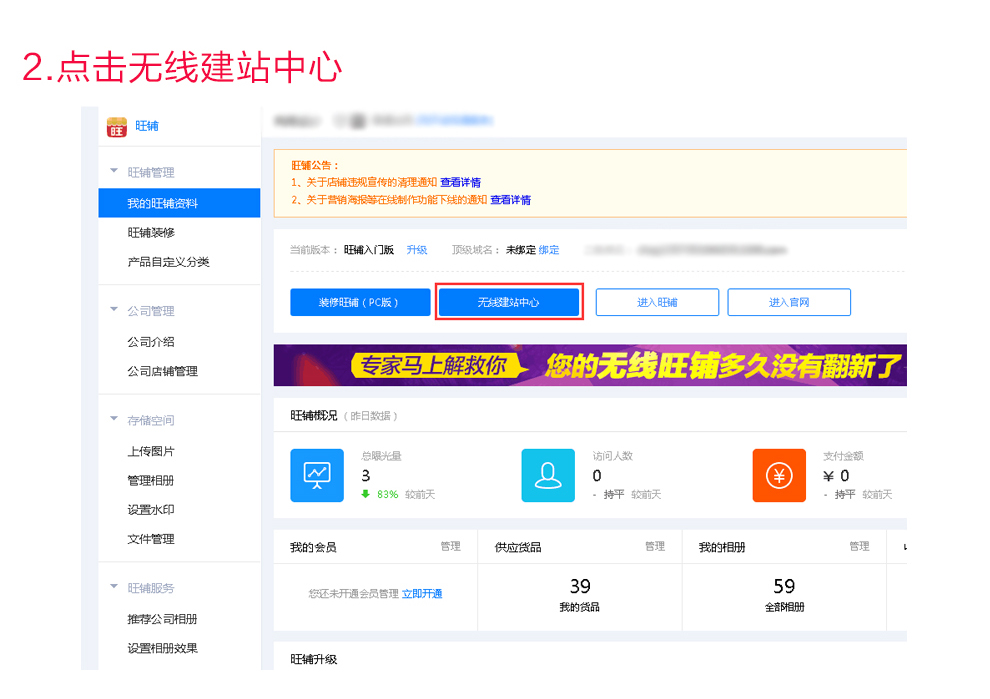Click the 进入旺铺 button
Viewport: 990px width, 699px height.
[657, 302]
